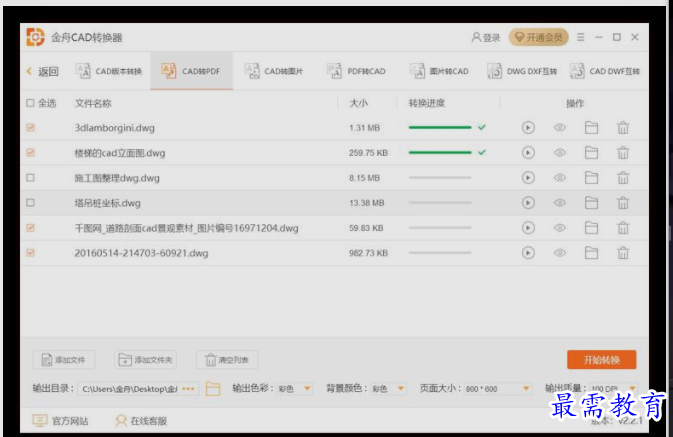Delete 塔吊桩坐标.dwg from the list
The image size is (673, 437).
[623, 203]
